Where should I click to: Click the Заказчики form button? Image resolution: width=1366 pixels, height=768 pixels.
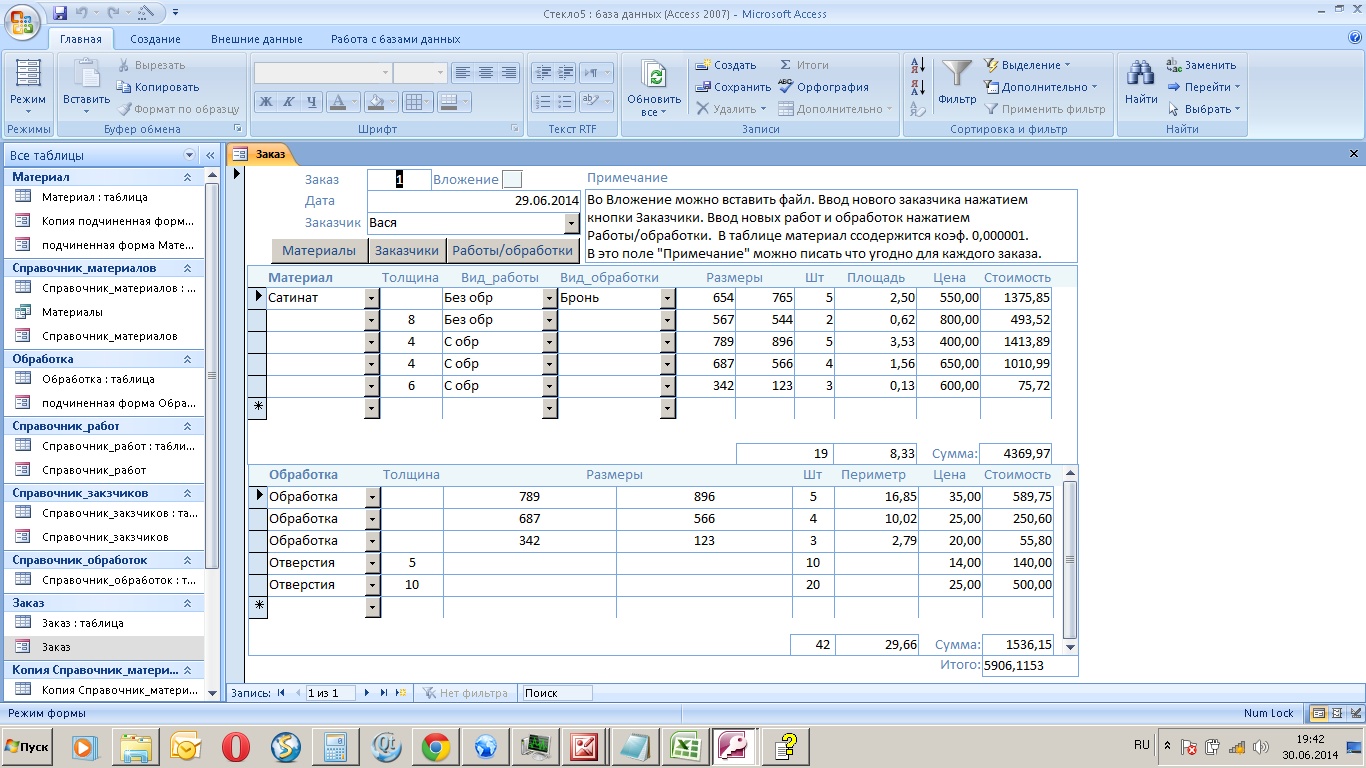tap(407, 251)
